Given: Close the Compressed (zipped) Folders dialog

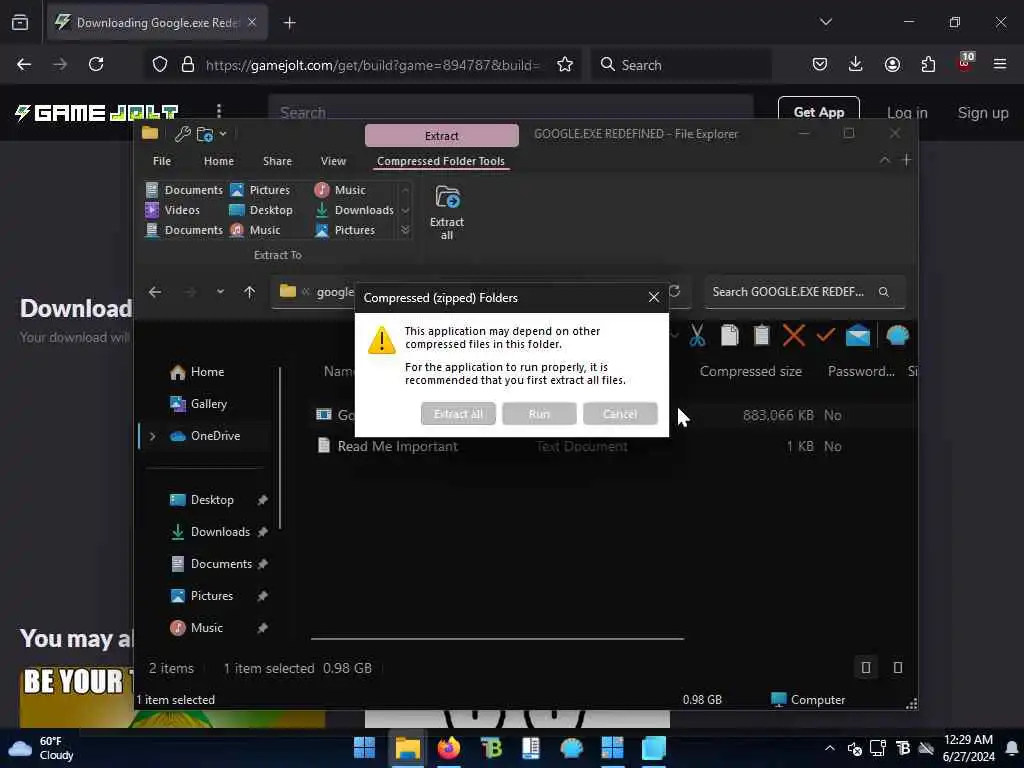Looking at the screenshot, I should pos(654,298).
